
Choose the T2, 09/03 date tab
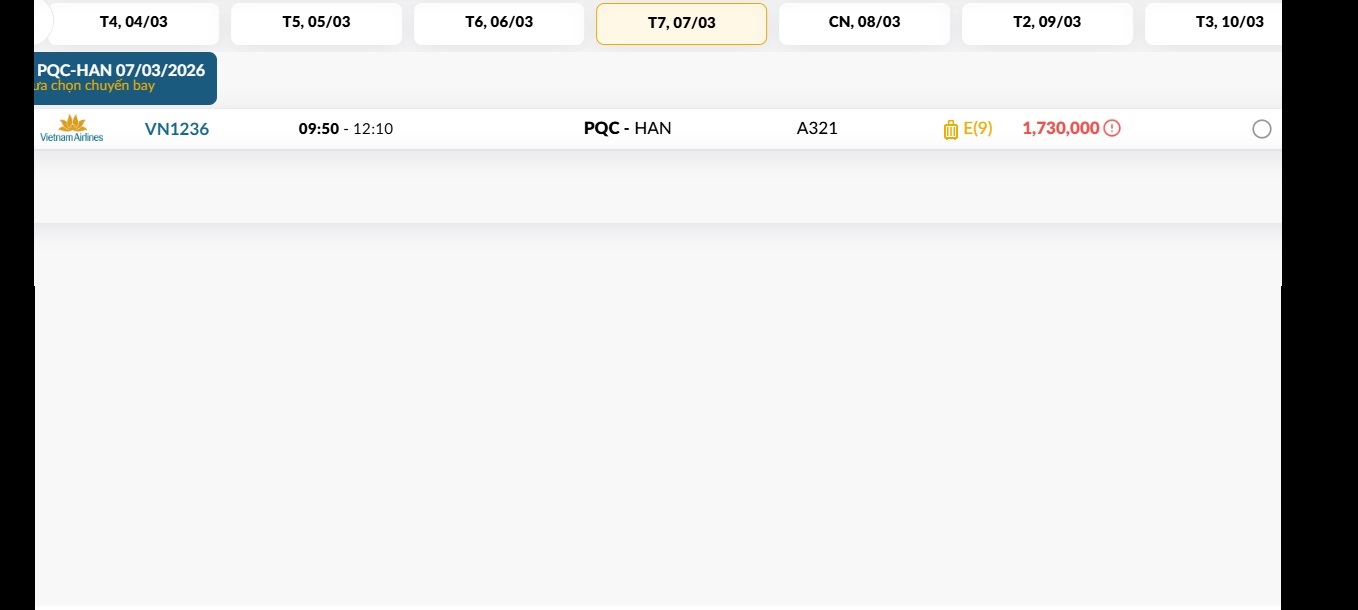point(1047,23)
